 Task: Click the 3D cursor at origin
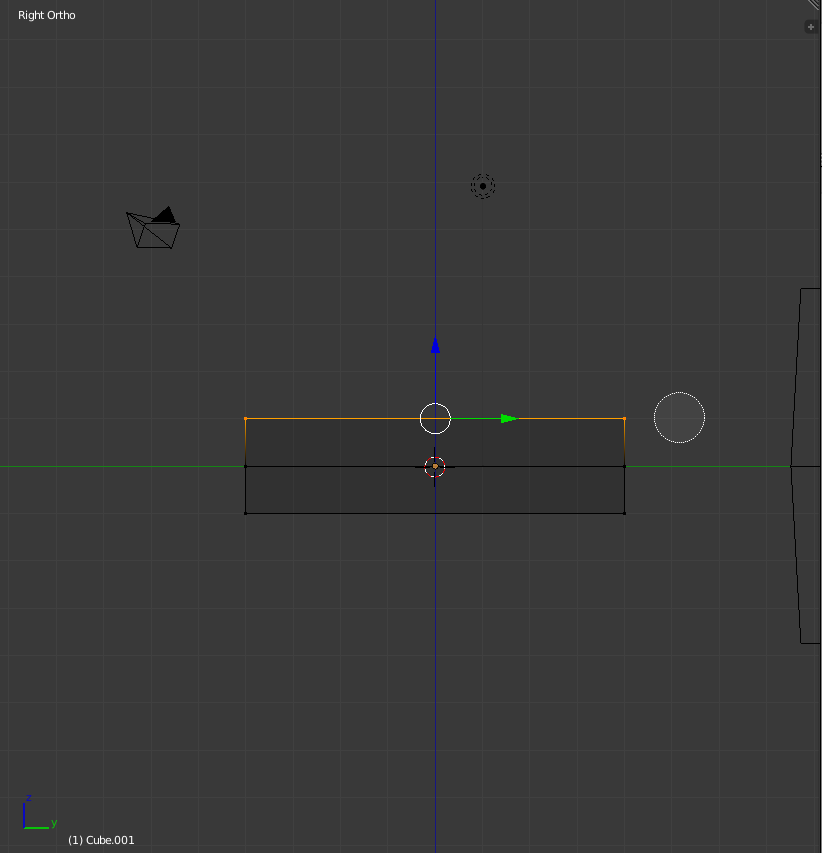[x=435, y=467]
